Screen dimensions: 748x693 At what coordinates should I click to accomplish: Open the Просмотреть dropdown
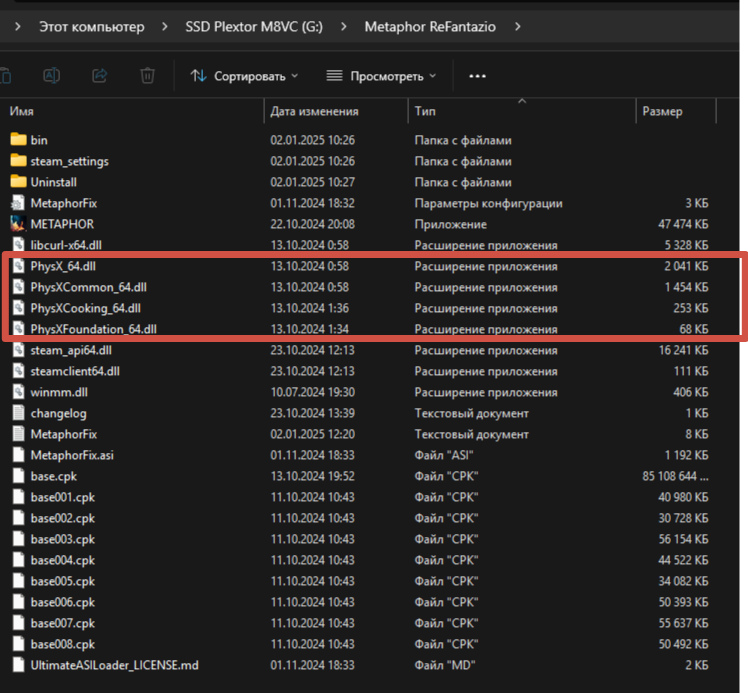pyautogui.click(x=380, y=76)
